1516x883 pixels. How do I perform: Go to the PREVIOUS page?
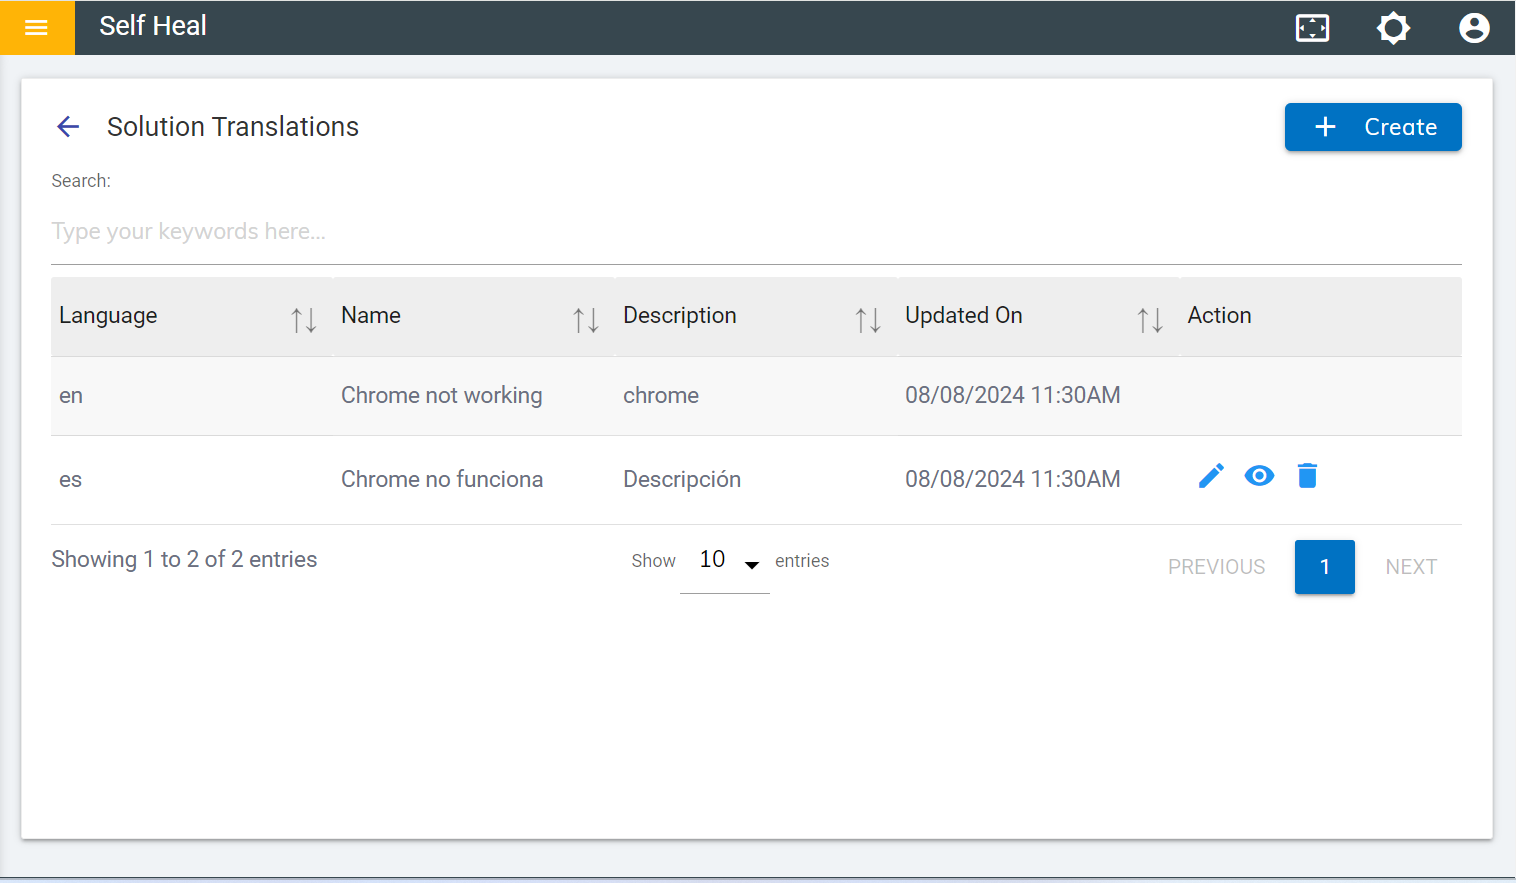click(x=1216, y=567)
